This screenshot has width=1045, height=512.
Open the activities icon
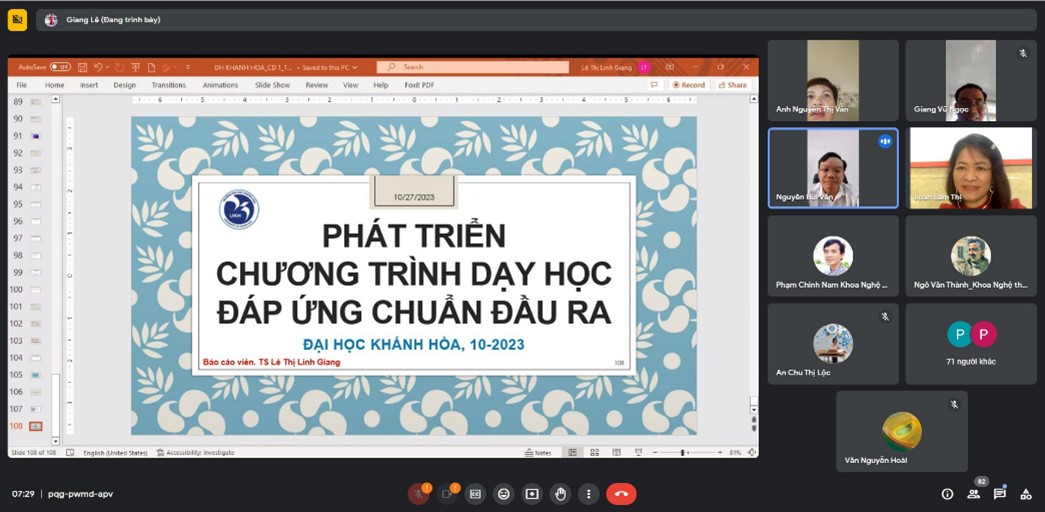(x=1025, y=494)
